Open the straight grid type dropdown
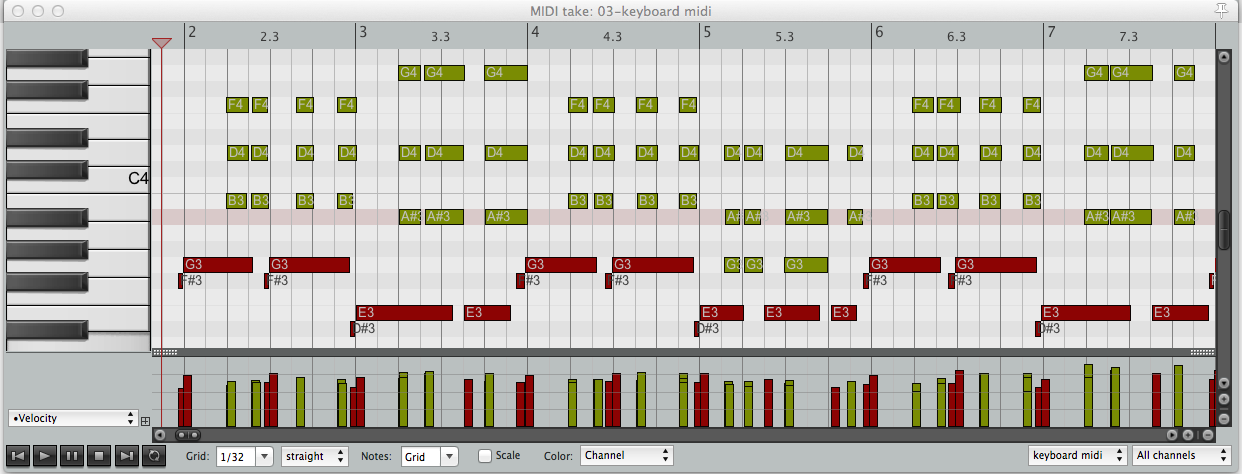1242x474 pixels. (315, 456)
